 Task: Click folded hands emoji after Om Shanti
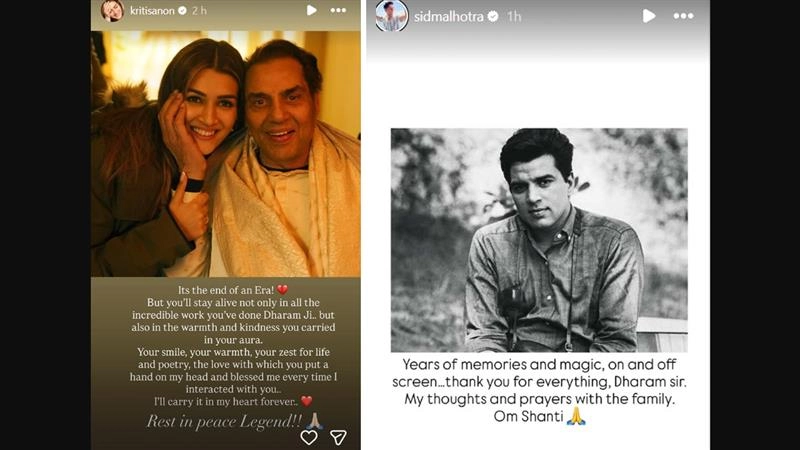tap(577, 416)
